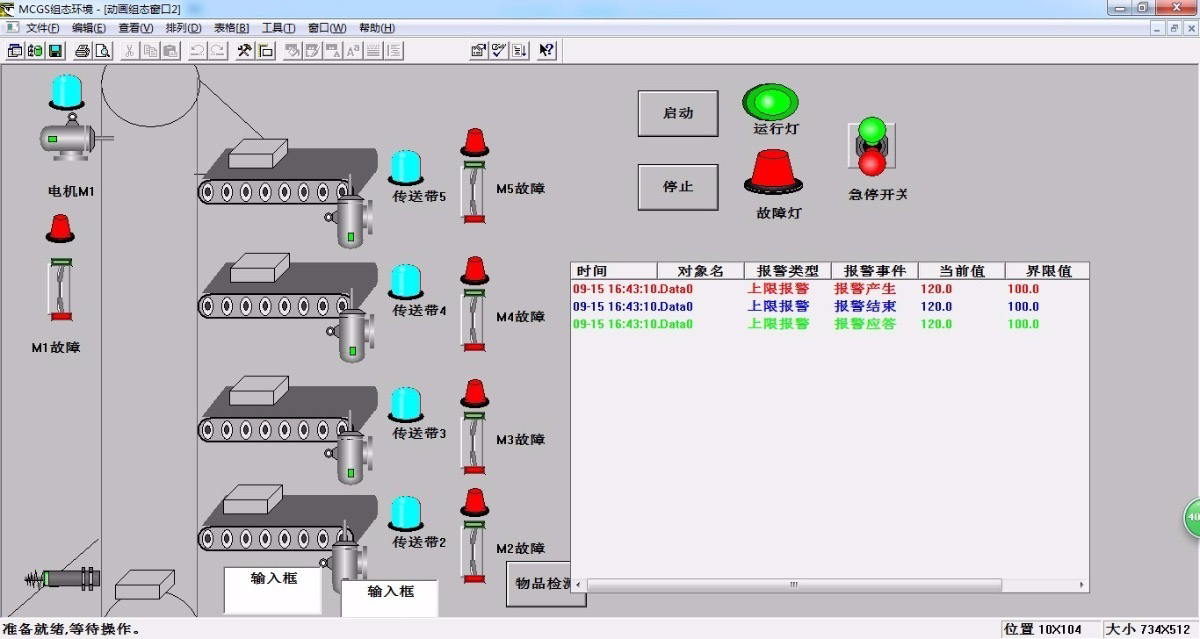
Task: Click the 报警事件 column header
Action: coord(874,271)
